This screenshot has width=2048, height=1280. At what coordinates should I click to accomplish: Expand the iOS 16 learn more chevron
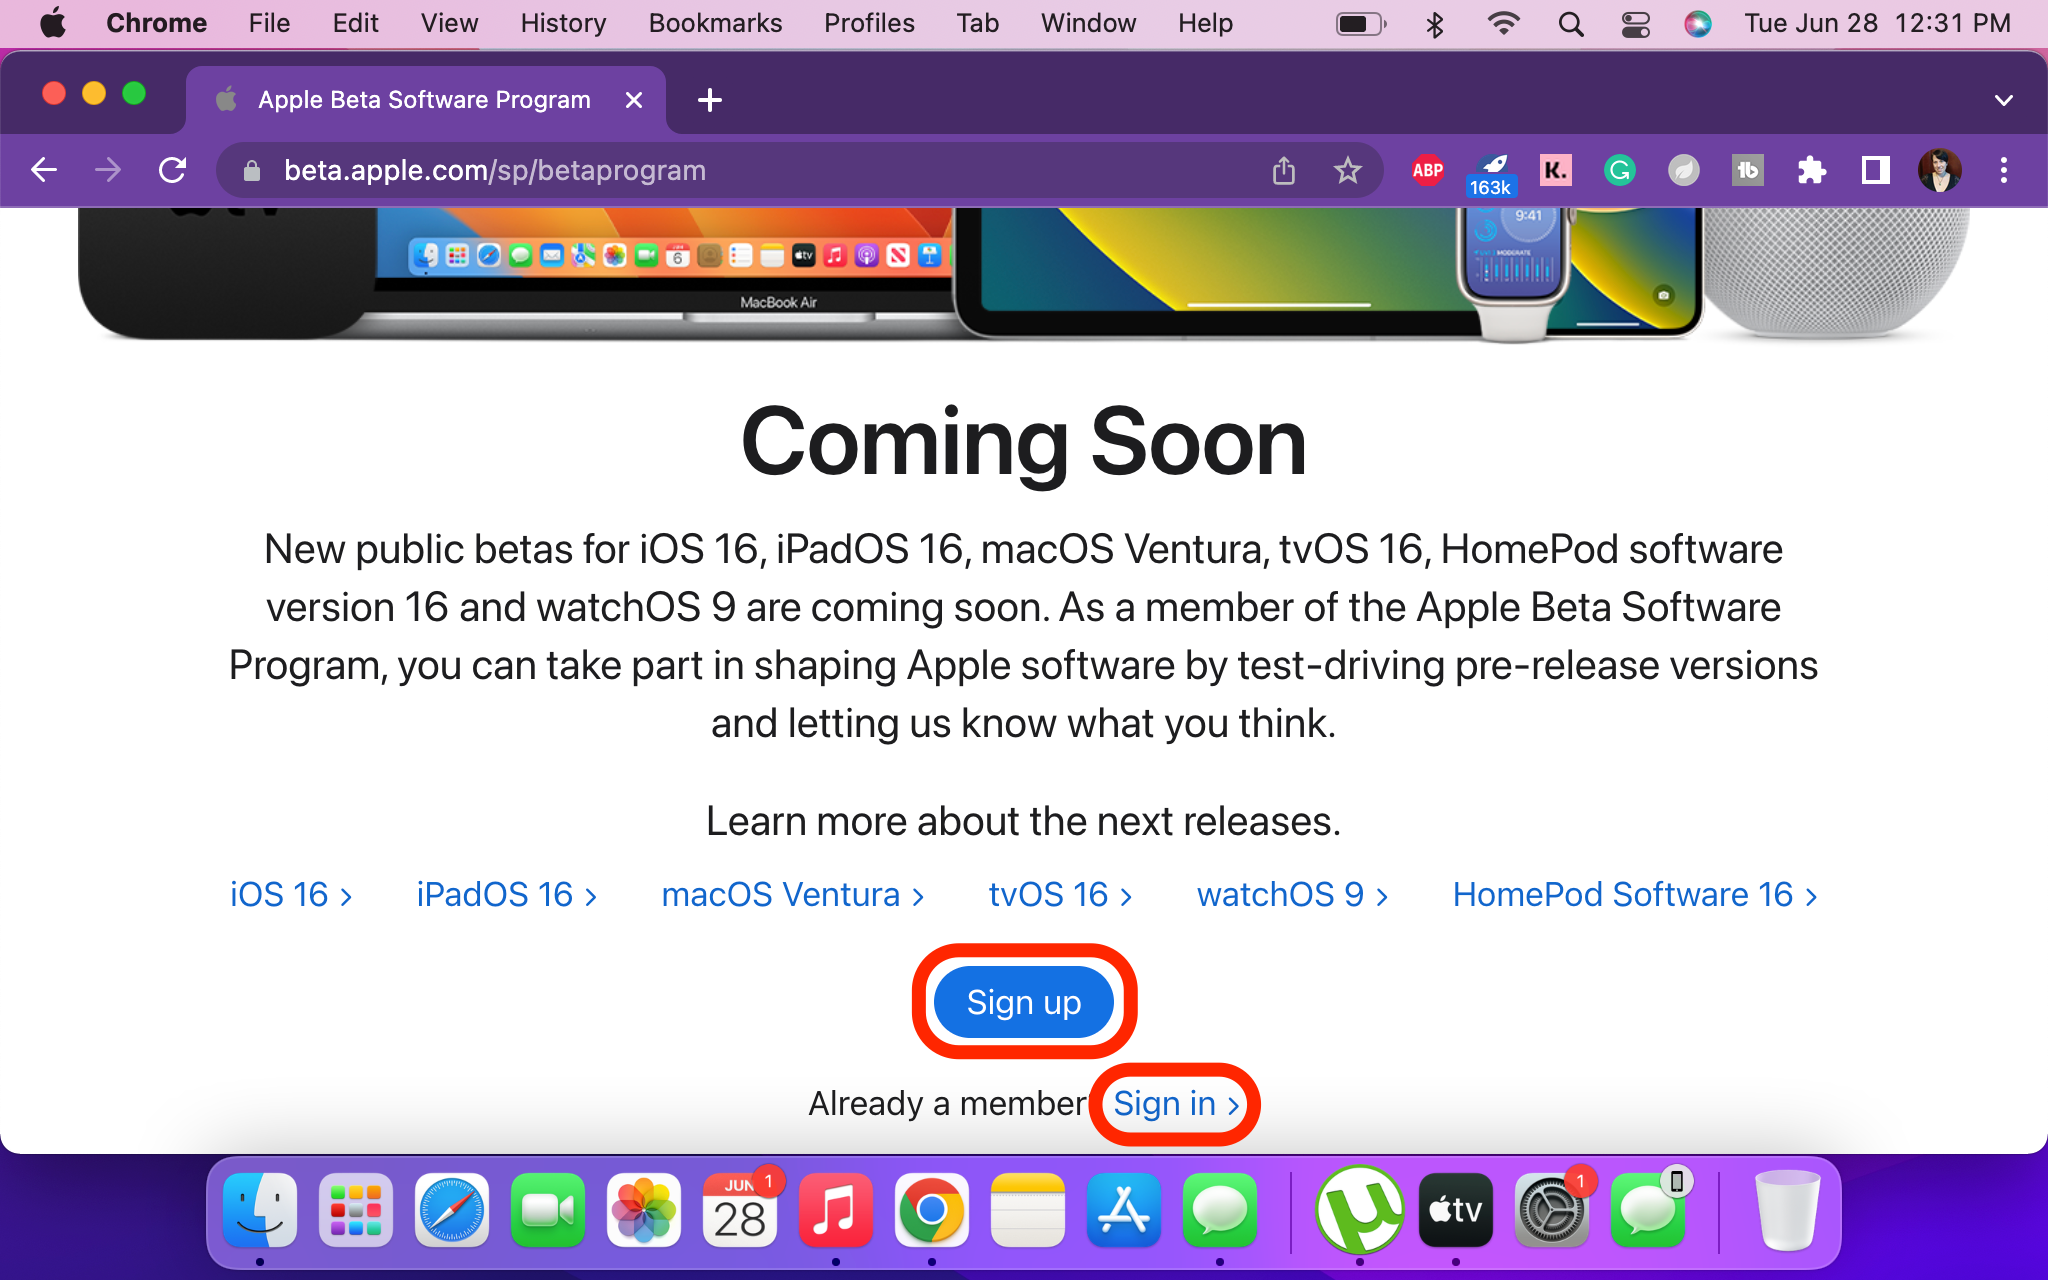tap(345, 895)
